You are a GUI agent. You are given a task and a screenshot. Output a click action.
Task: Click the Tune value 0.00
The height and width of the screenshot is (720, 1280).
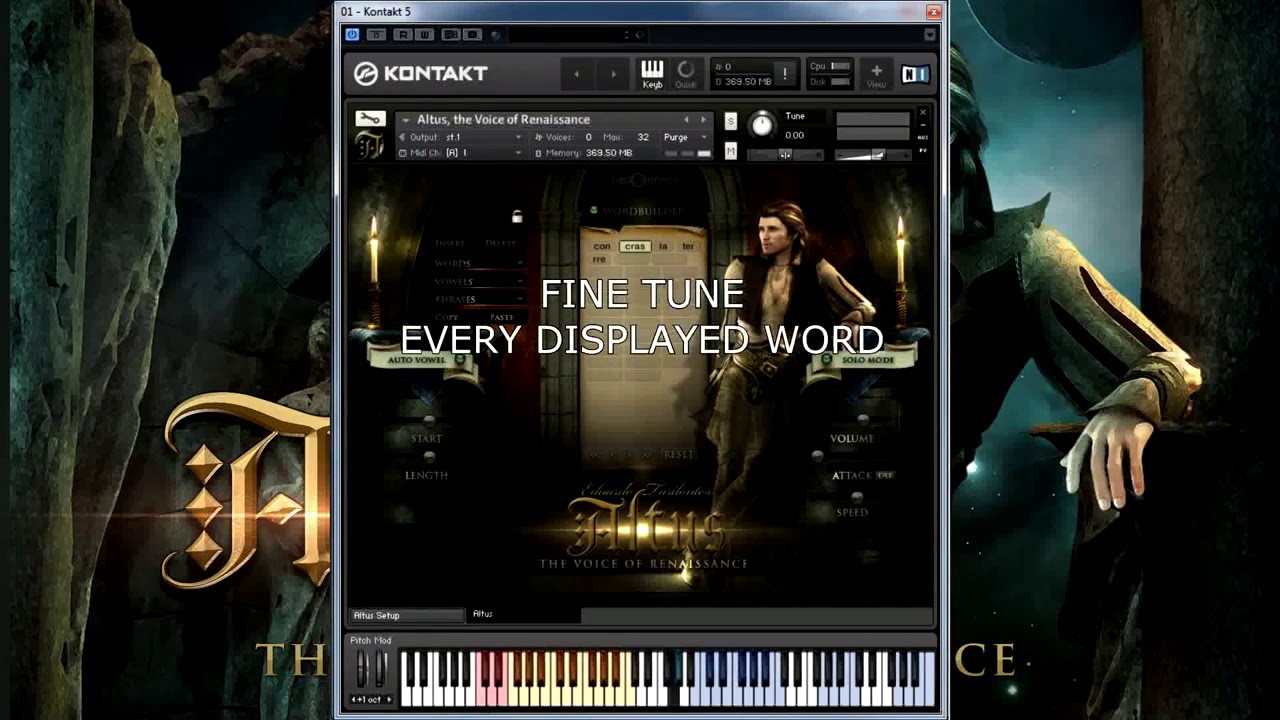tap(795, 135)
